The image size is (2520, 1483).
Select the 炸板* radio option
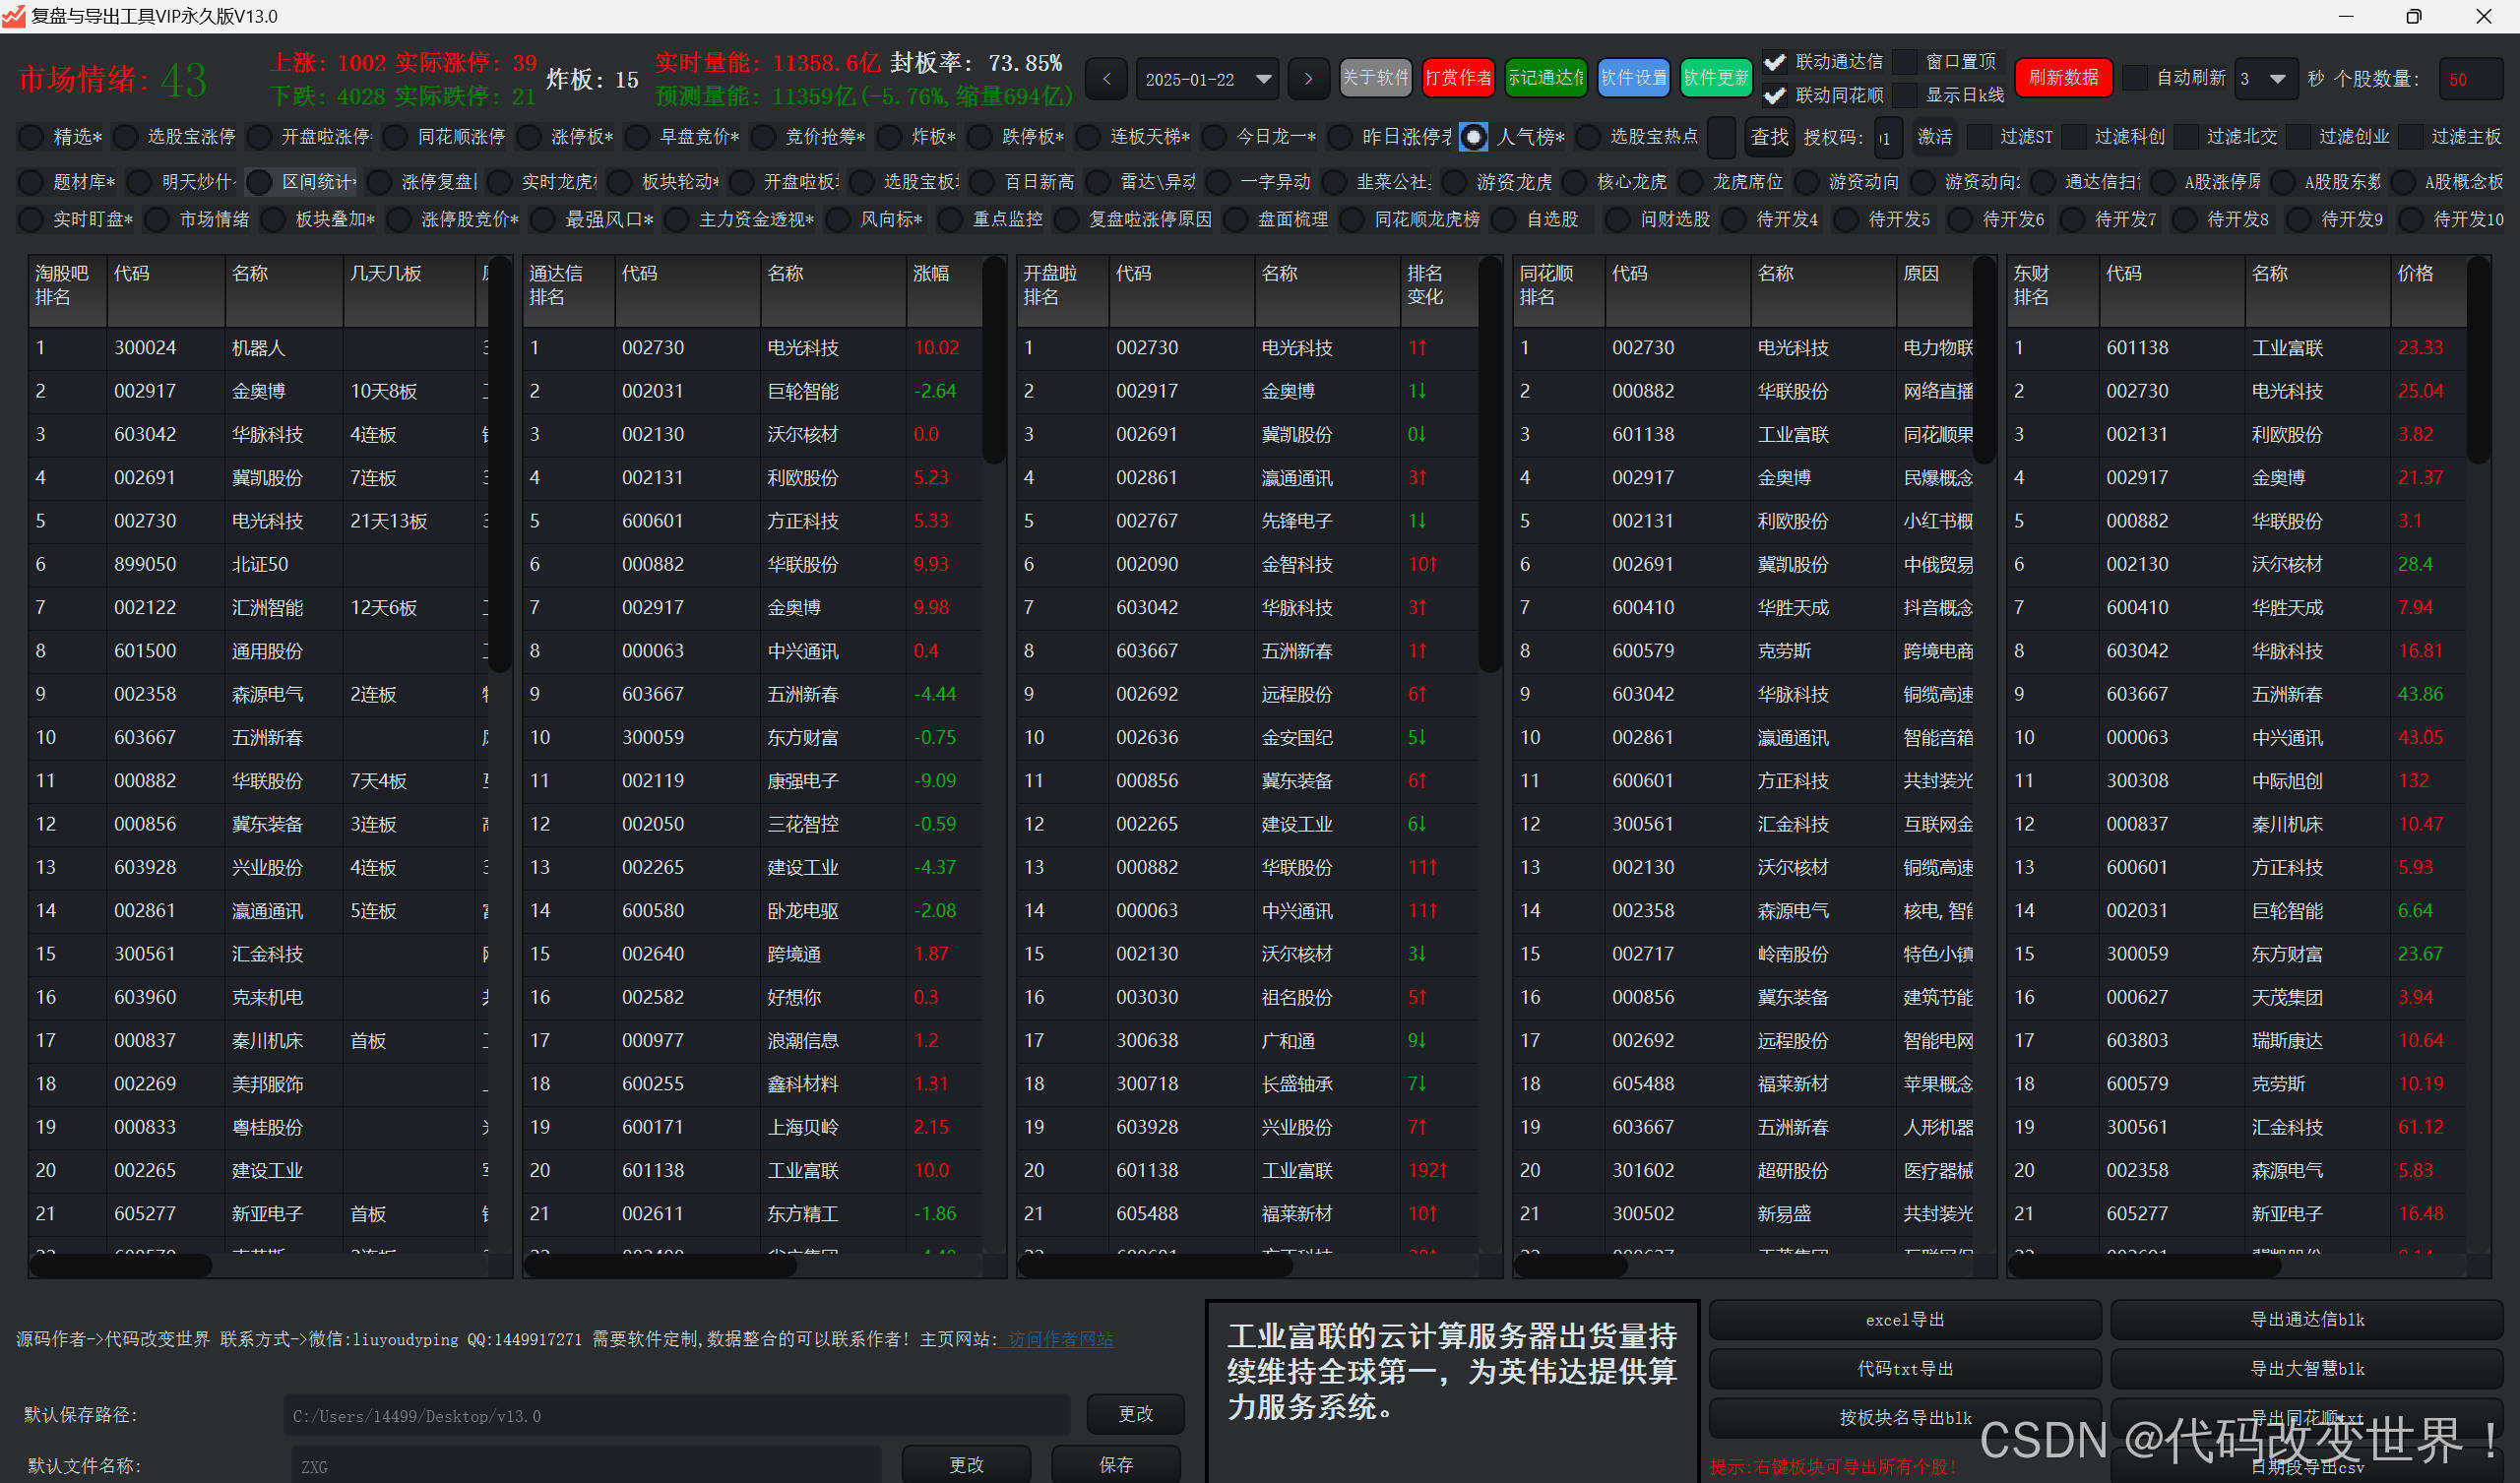(x=890, y=137)
